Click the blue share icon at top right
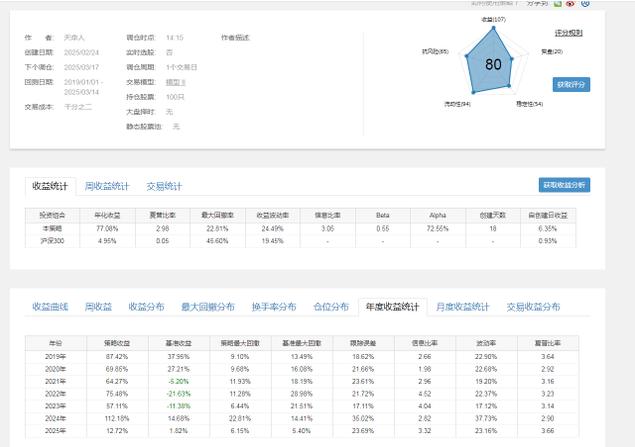This screenshot has width=635, height=447. point(584,3)
